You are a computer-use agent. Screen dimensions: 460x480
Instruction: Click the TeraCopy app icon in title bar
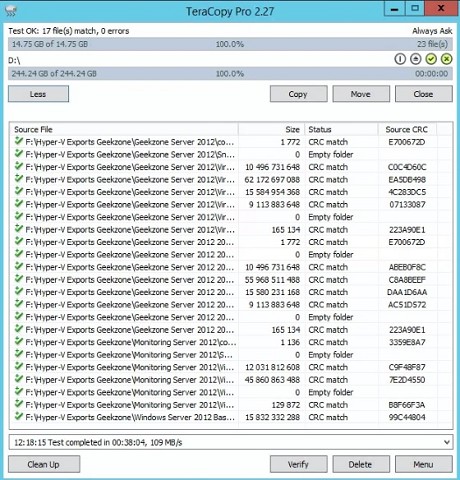point(11,11)
